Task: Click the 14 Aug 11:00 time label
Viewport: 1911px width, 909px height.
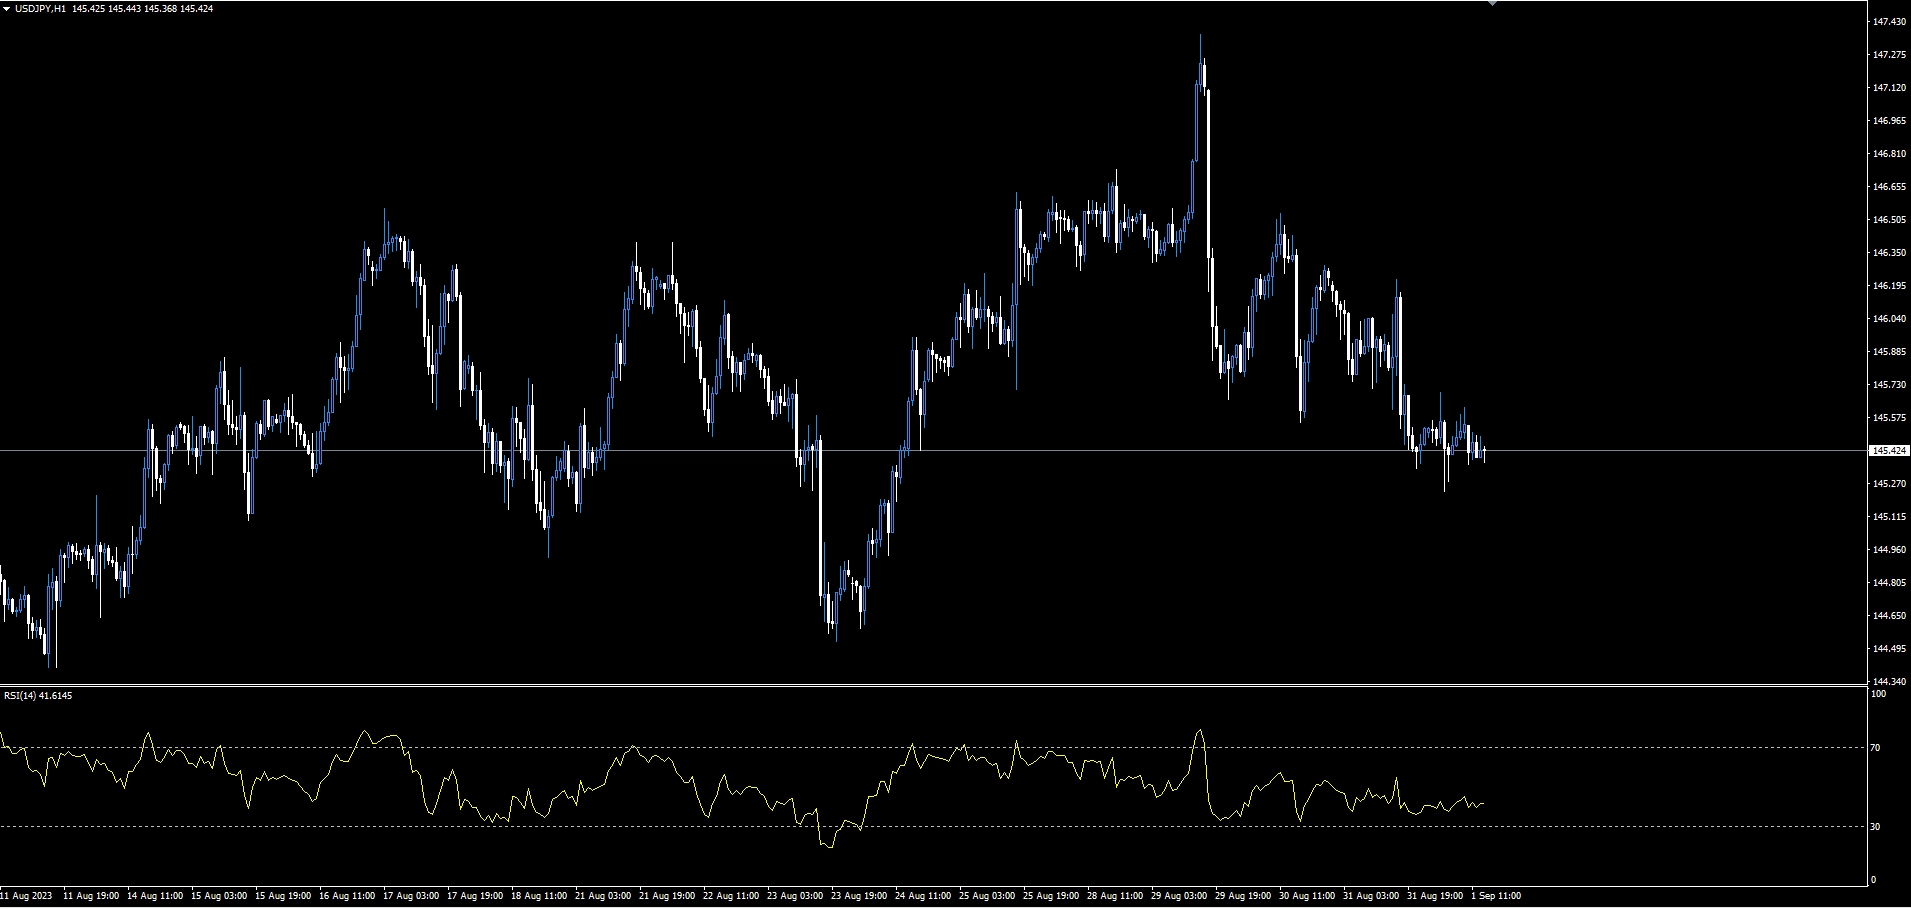Action: coord(155,896)
